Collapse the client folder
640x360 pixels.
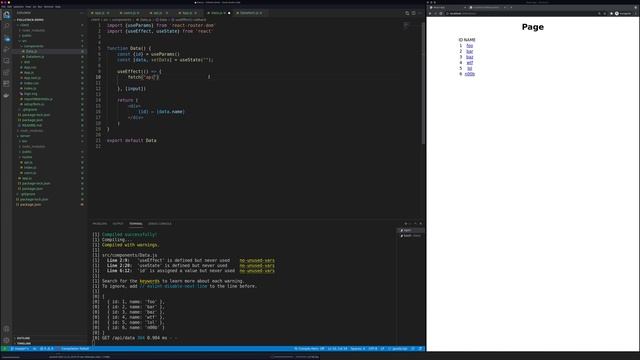24,25
